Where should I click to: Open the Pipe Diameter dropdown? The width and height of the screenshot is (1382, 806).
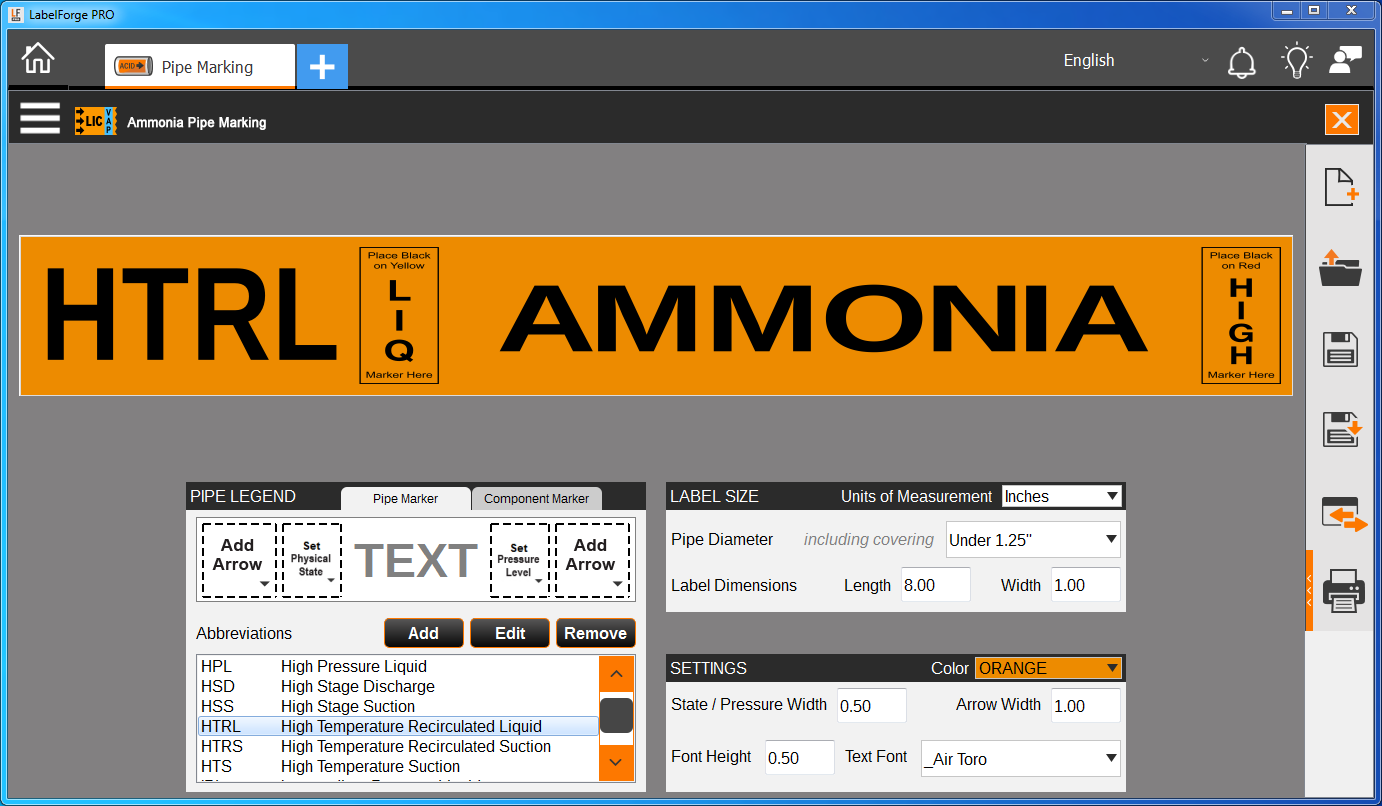click(x=1033, y=539)
